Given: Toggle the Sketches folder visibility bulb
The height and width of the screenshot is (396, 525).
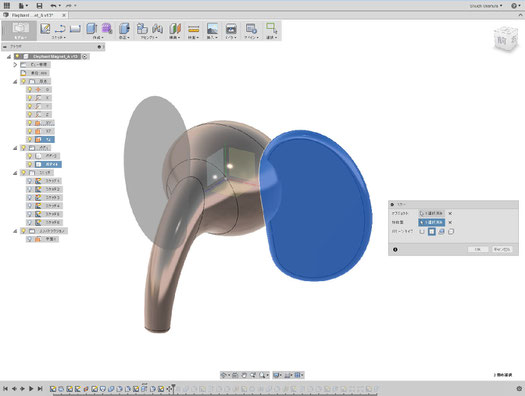Looking at the screenshot, I should tap(23, 173).
